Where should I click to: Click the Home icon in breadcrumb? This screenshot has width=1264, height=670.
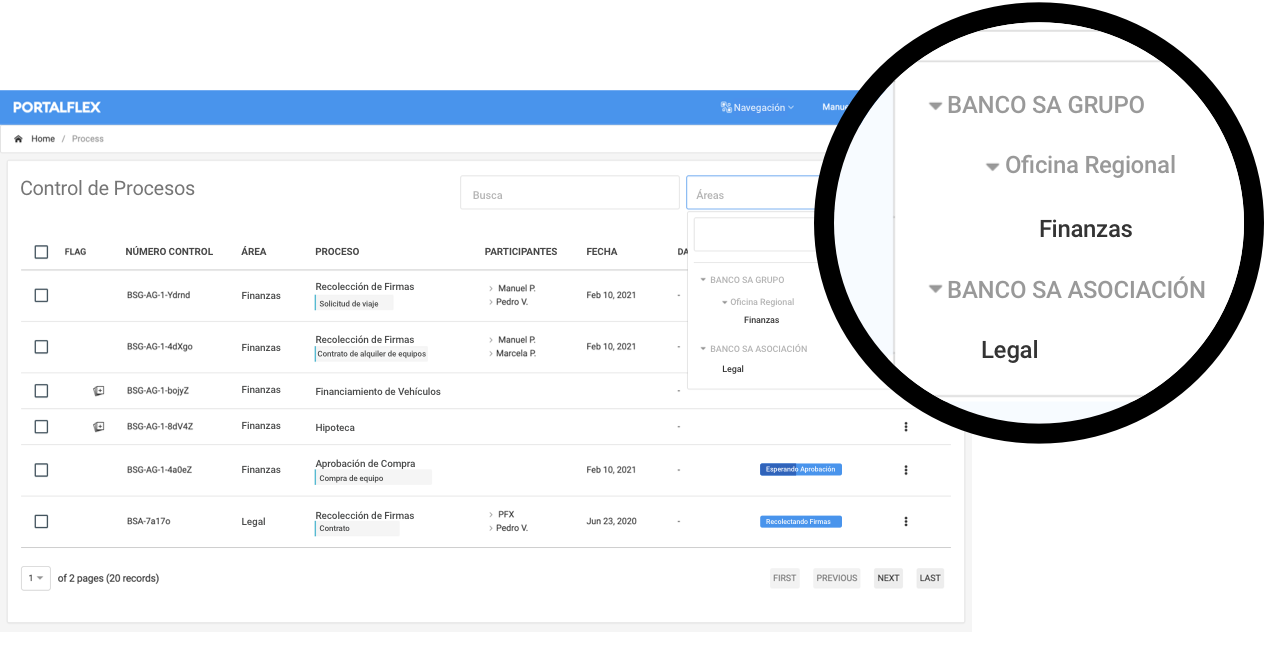18,139
